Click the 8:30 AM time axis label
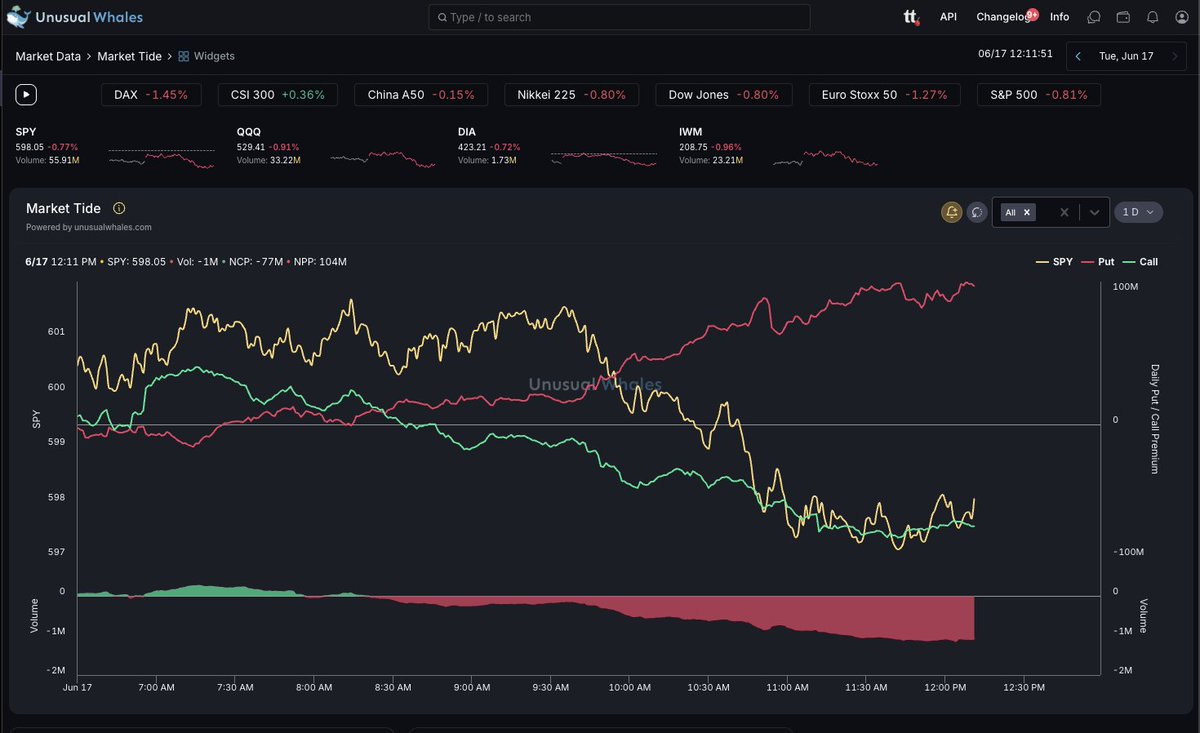The width and height of the screenshot is (1200, 733). point(393,688)
